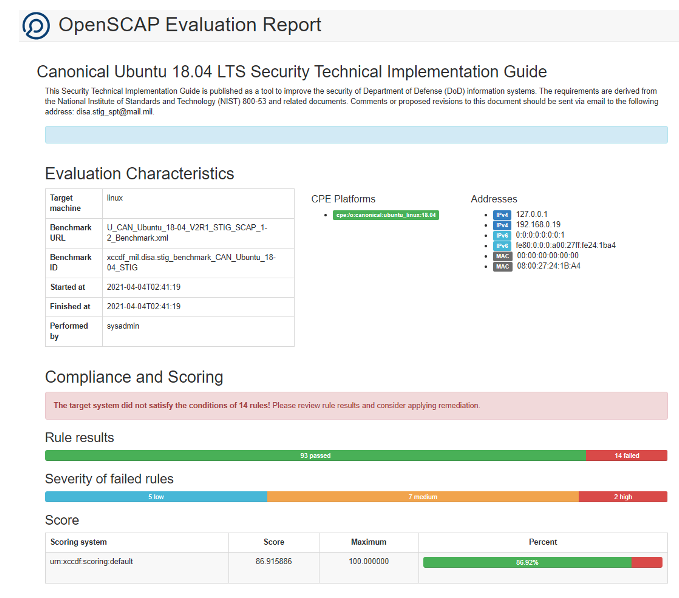Click the Benchmark URL value cell
Image resolution: width=679 pixels, height=598 pixels.
point(198,233)
